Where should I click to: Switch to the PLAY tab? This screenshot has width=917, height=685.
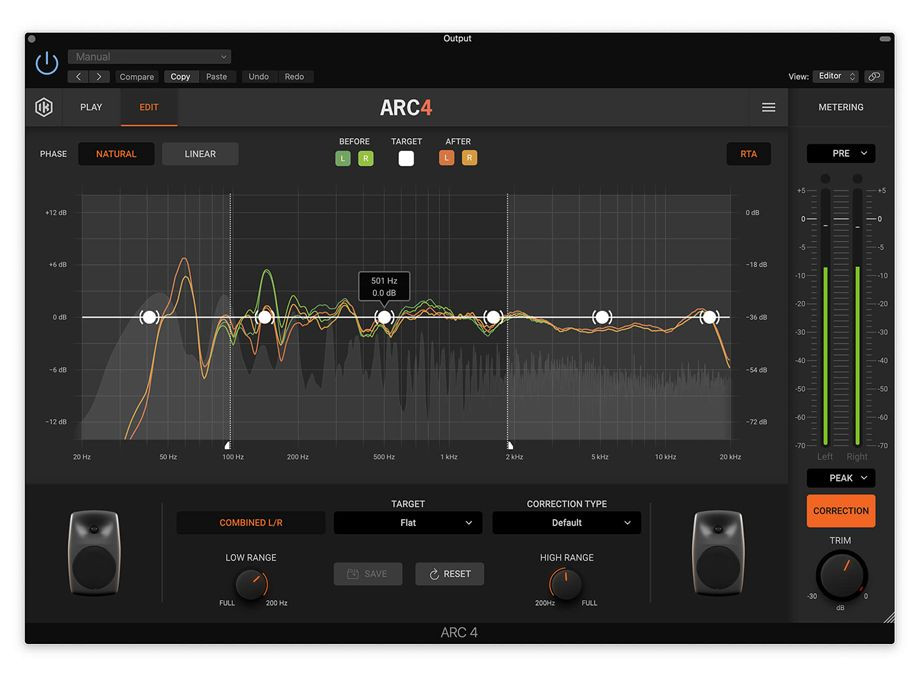[x=91, y=107]
